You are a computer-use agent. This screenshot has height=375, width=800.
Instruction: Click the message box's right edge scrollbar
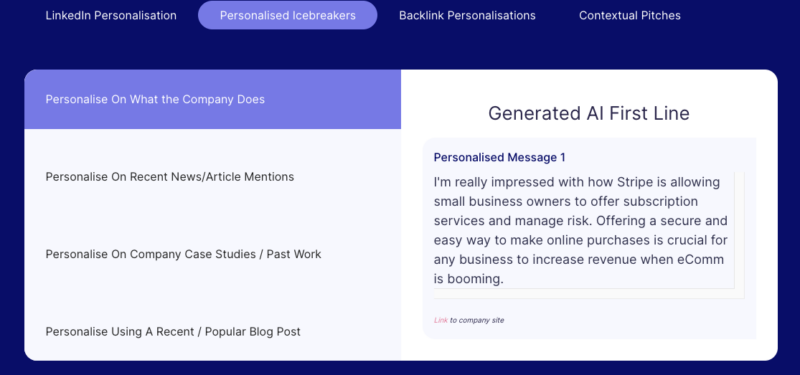(x=739, y=235)
